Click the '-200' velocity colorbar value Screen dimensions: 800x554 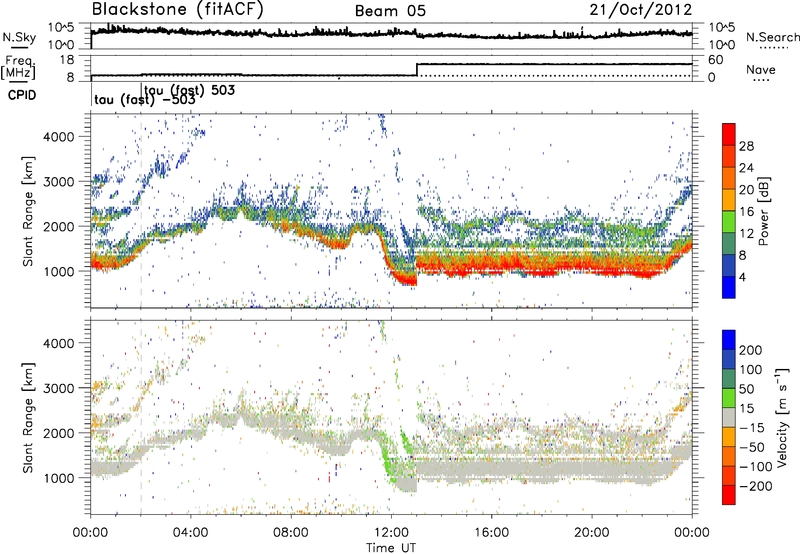tap(756, 486)
